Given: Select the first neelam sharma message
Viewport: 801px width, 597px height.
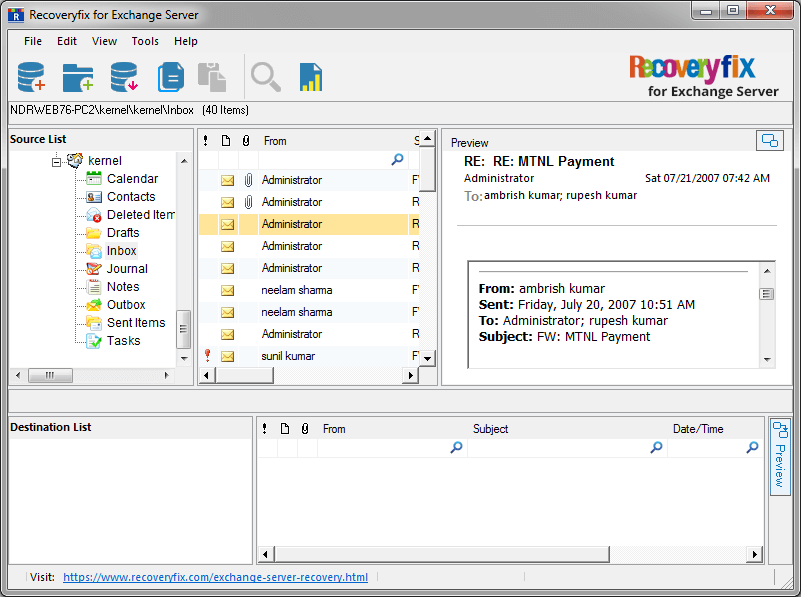Looking at the screenshot, I should (x=309, y=290).
